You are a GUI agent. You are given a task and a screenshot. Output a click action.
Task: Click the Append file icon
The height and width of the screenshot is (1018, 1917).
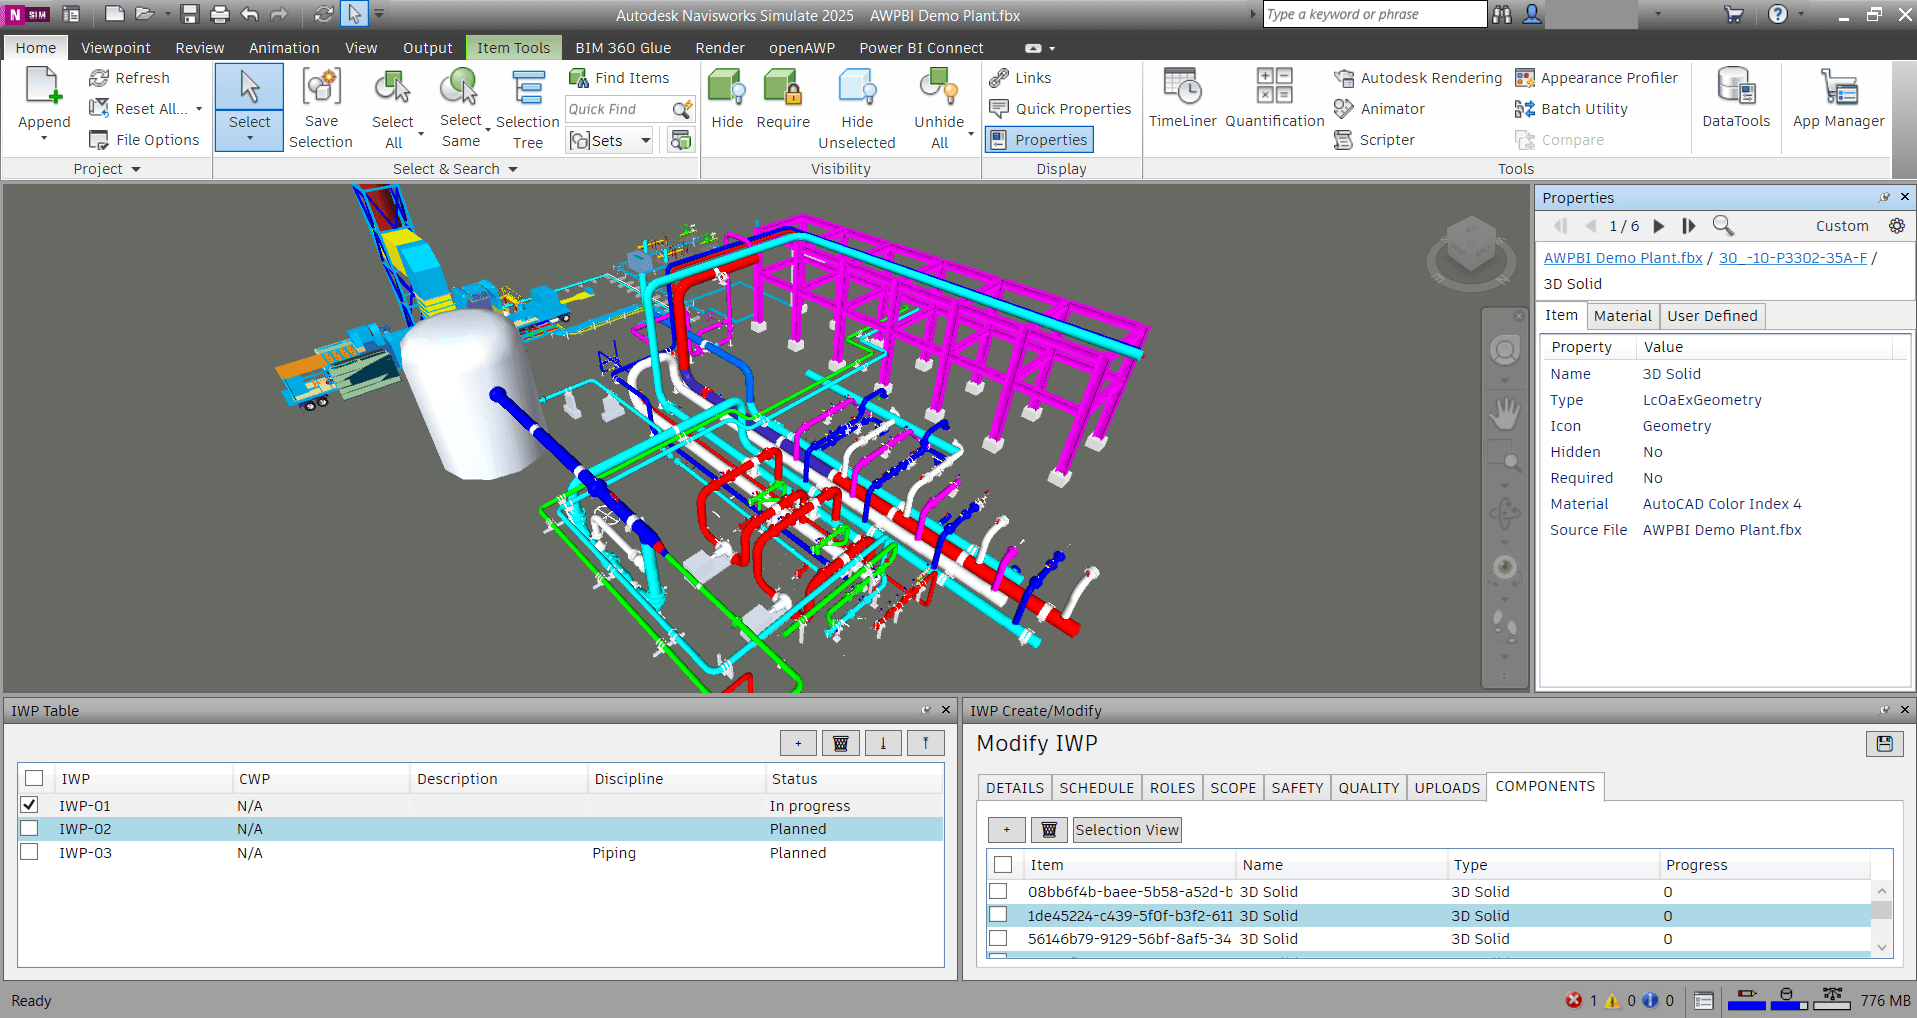[x=44, y=87]
